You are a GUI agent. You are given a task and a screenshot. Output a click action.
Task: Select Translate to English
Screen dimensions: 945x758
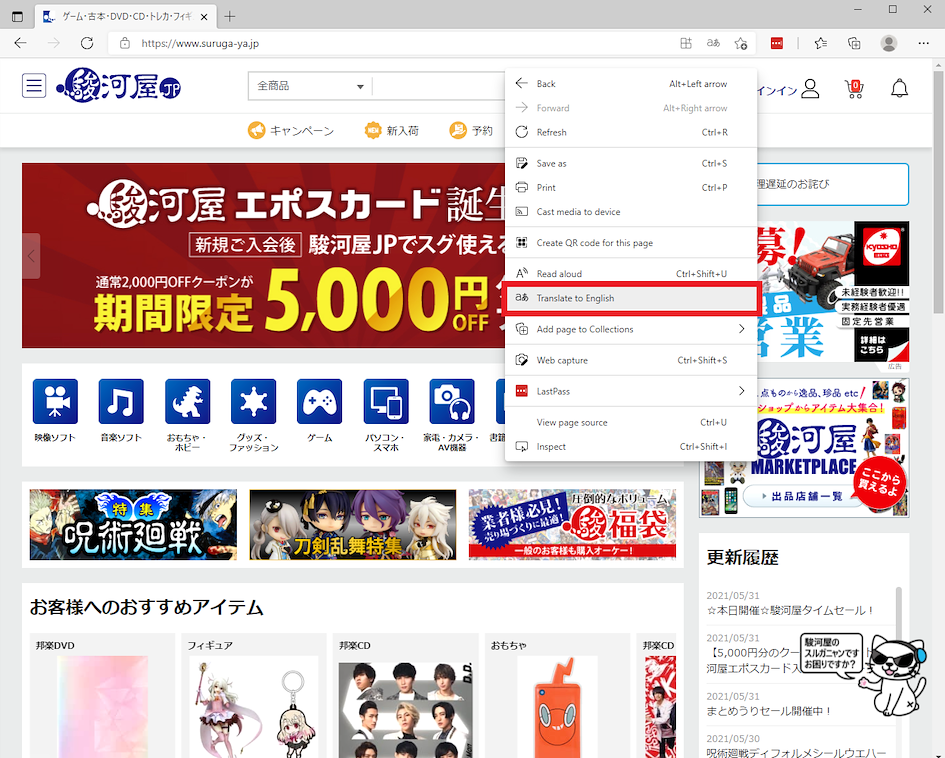coord(631,298)
